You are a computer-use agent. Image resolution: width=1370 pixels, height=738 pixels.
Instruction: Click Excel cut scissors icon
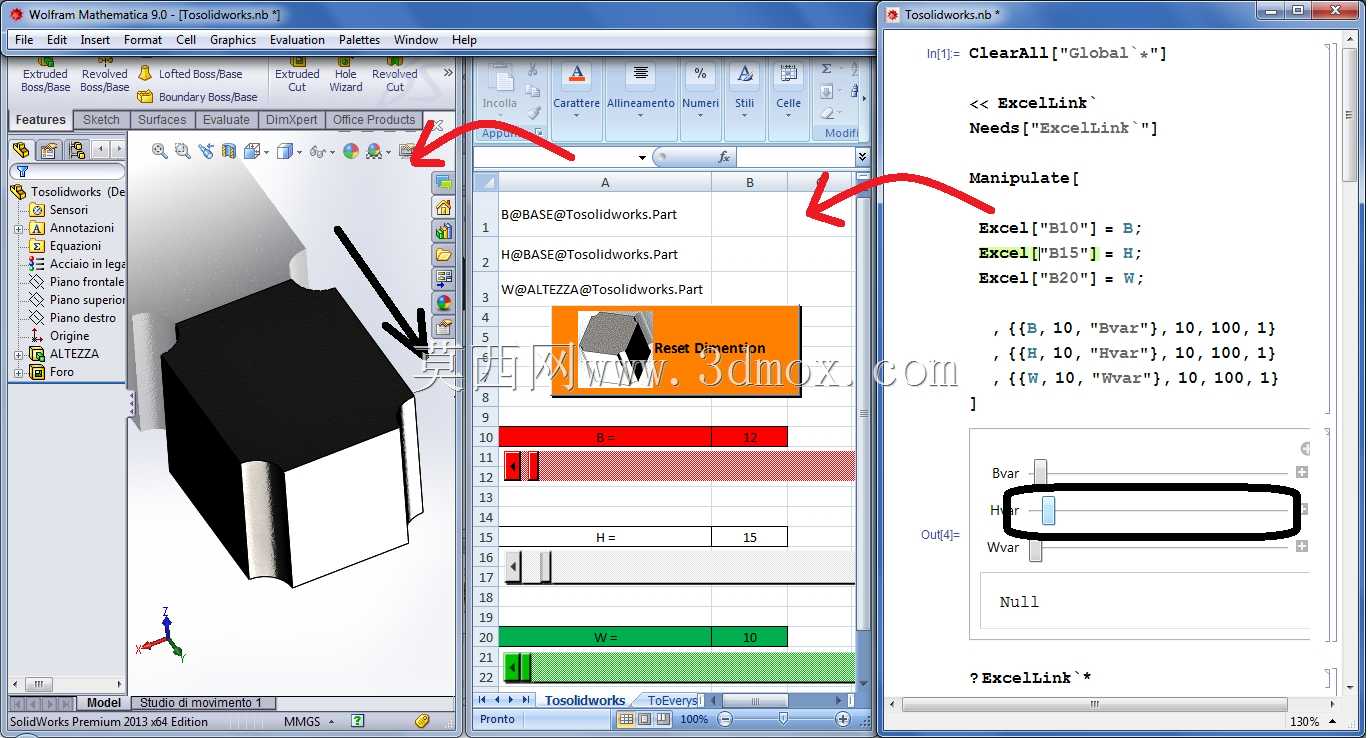click(533, 69)
